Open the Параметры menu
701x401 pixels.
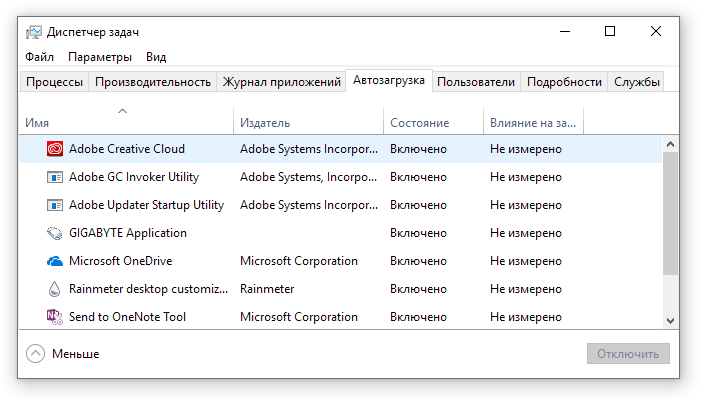(x=100, y=57)
